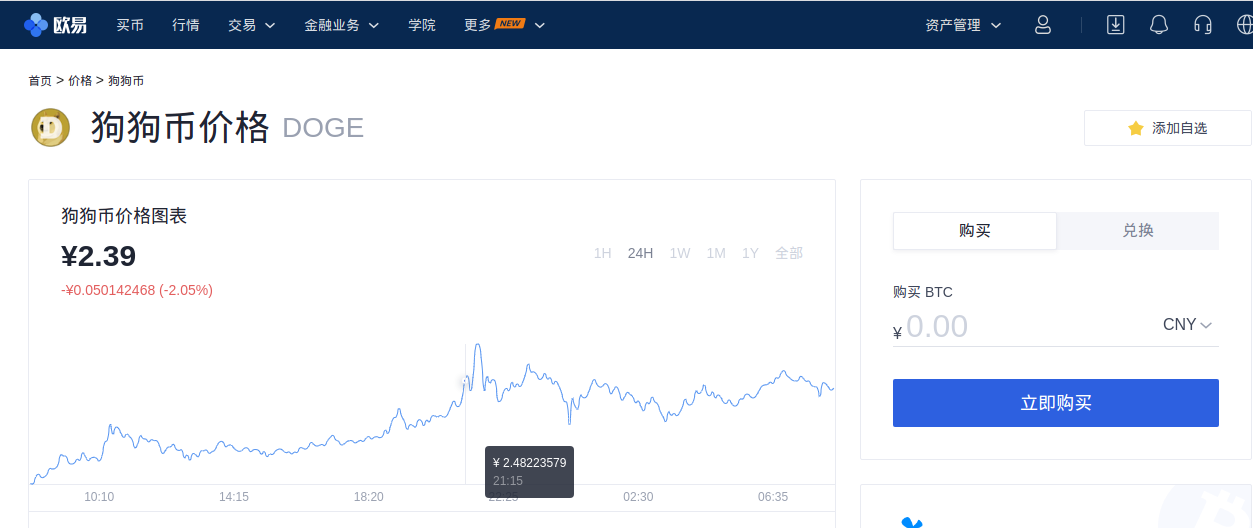Click the star icon in 添加自选

1135,128
